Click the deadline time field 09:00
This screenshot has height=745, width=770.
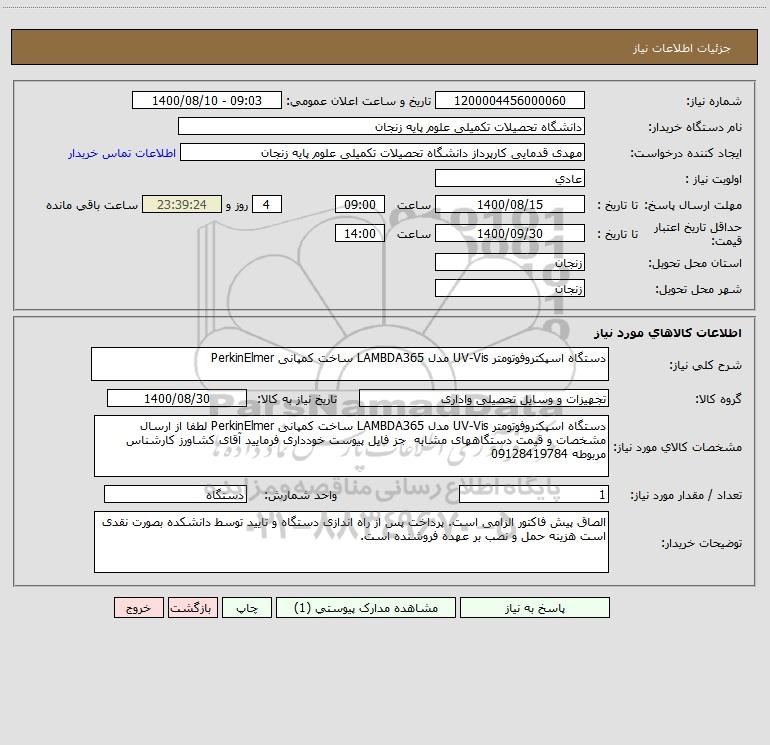(359, 204)
